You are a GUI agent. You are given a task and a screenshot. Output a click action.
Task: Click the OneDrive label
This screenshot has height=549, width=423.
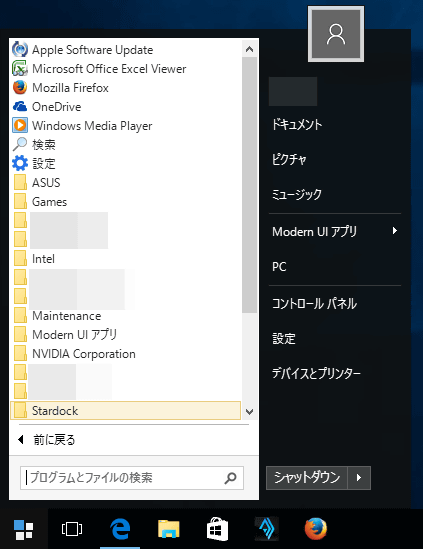click(x=56, y=106)
